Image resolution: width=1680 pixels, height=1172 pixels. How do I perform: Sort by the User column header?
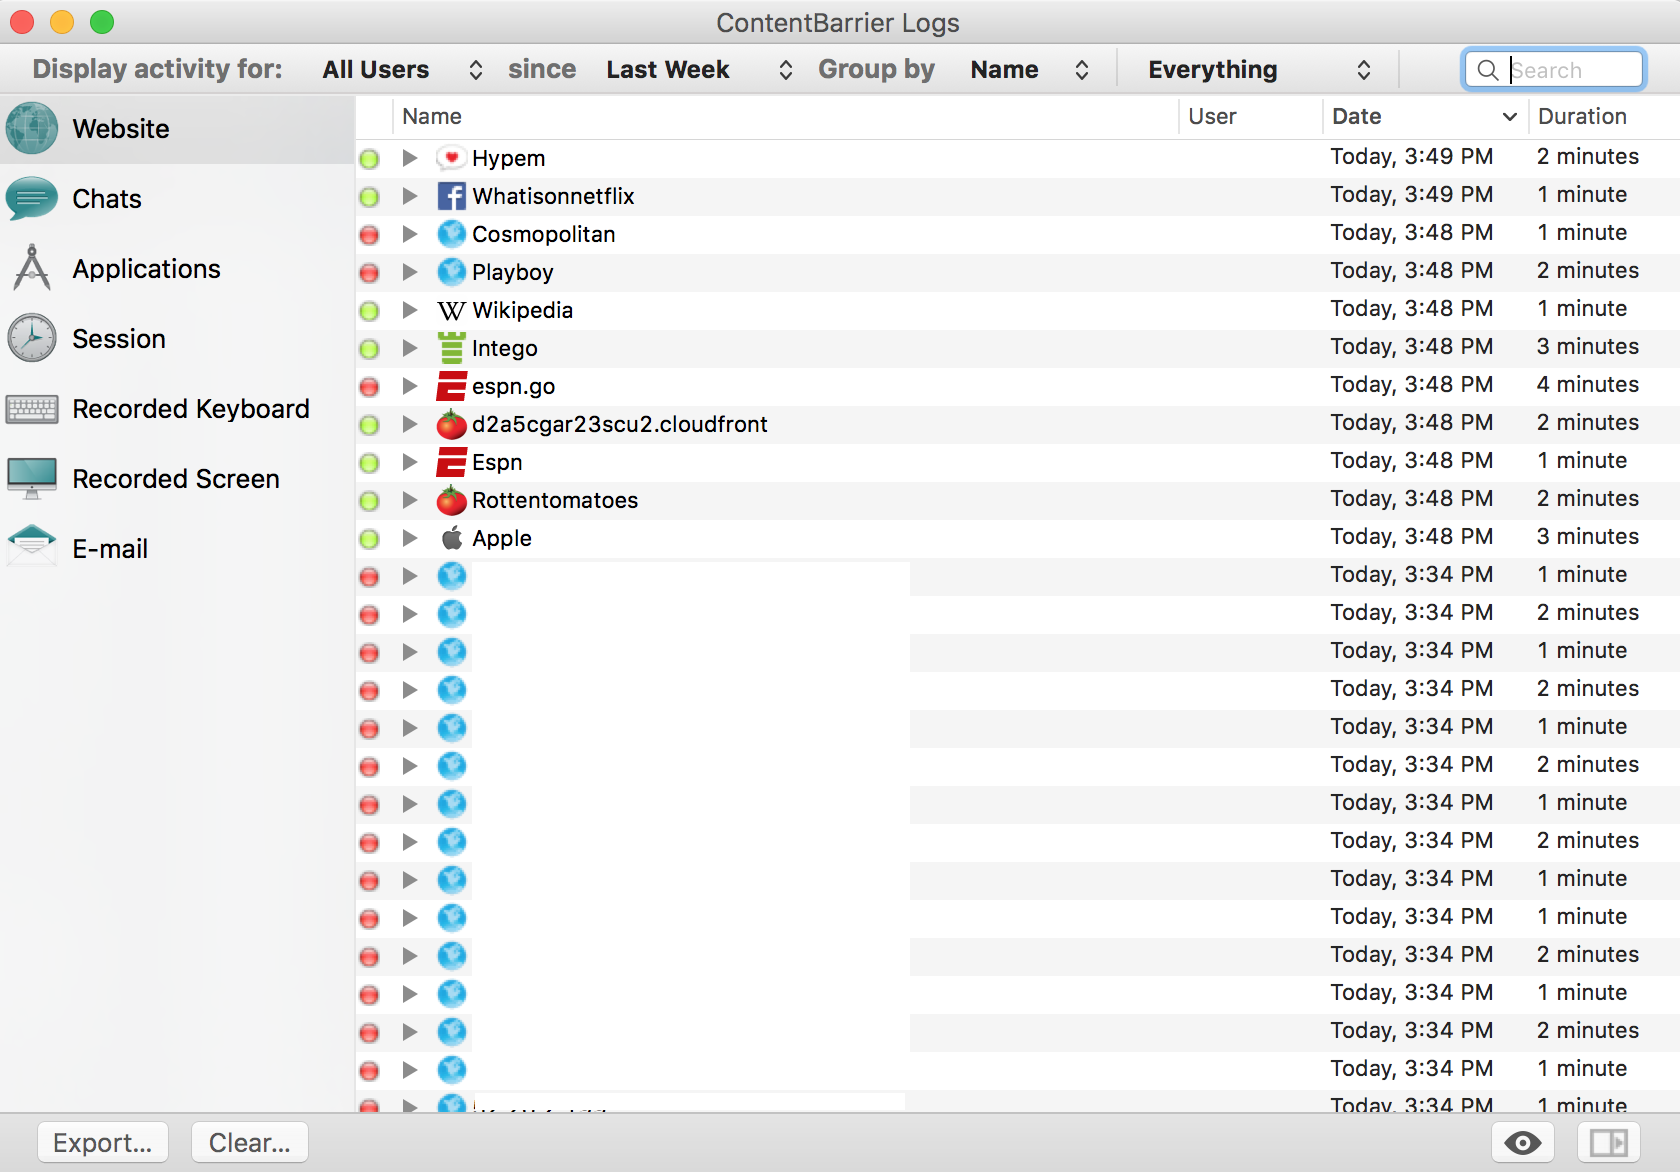coord(1250,116)
